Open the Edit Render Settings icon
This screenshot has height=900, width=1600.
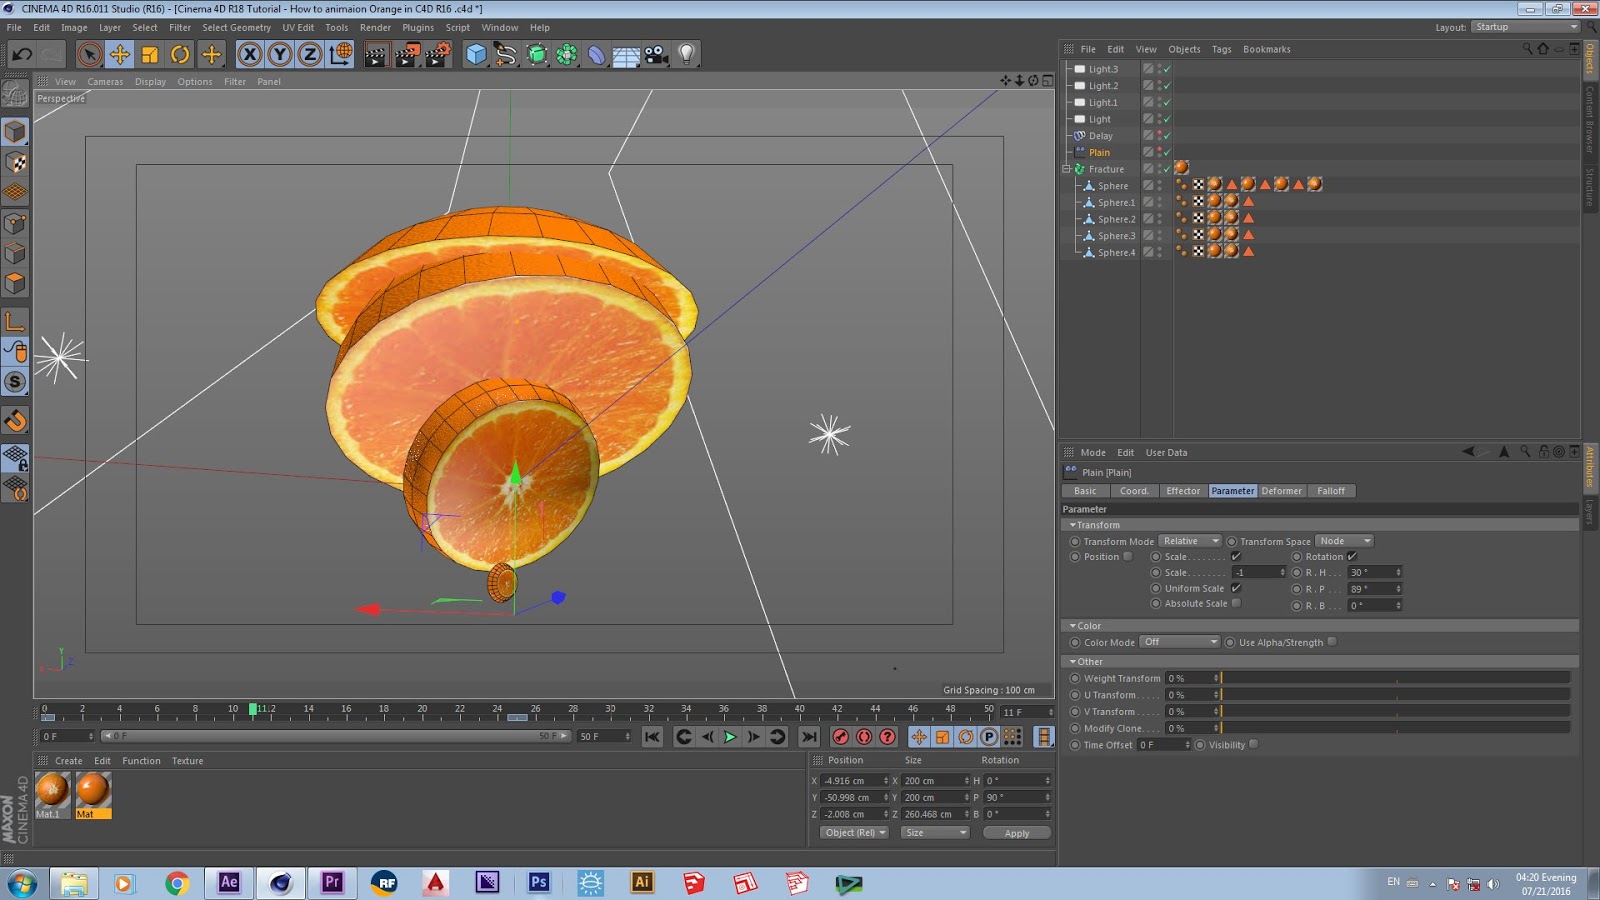coord(438,54)
